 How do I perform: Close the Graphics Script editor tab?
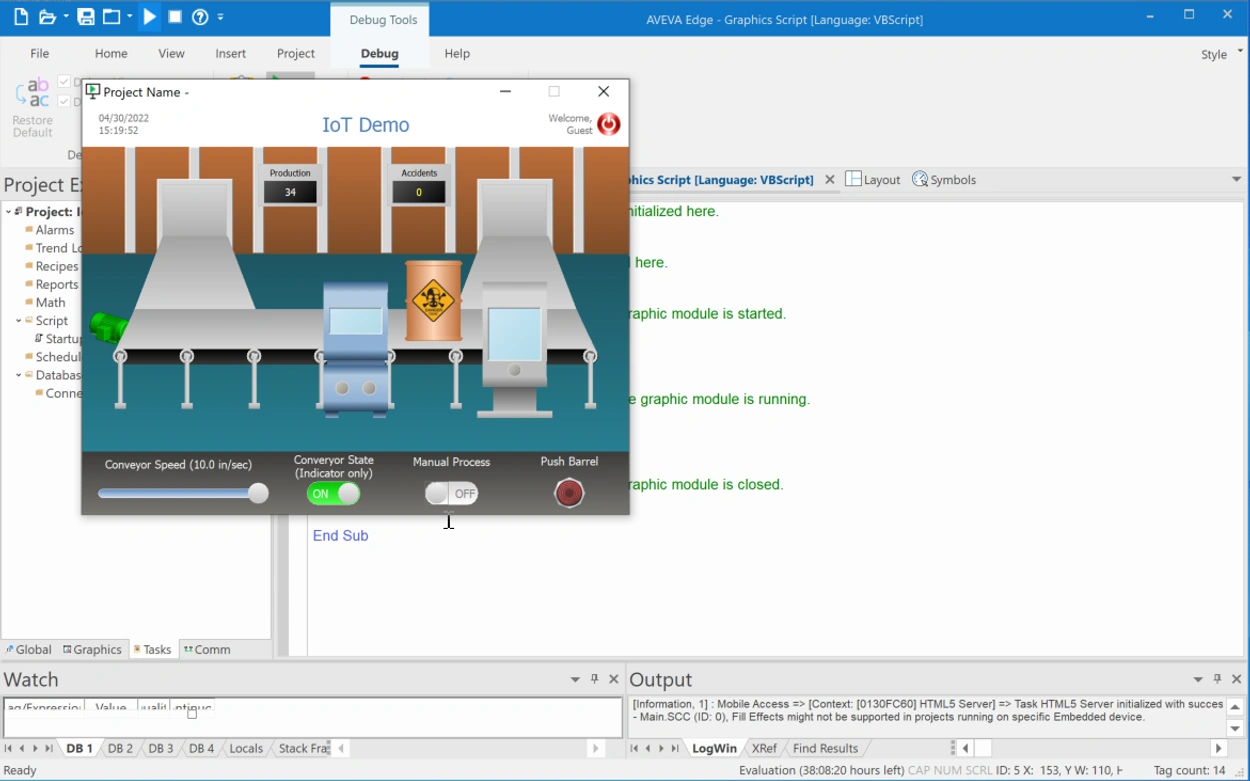pyautogui.click(x=830, y=180)
